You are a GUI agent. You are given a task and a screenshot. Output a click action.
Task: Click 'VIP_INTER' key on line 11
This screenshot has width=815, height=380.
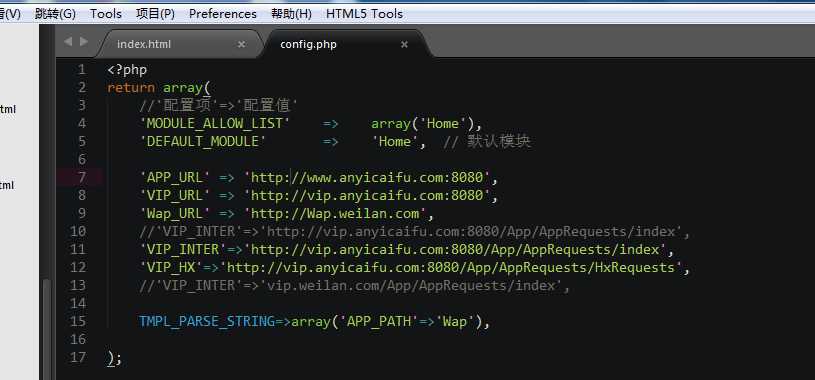point(182,250)
